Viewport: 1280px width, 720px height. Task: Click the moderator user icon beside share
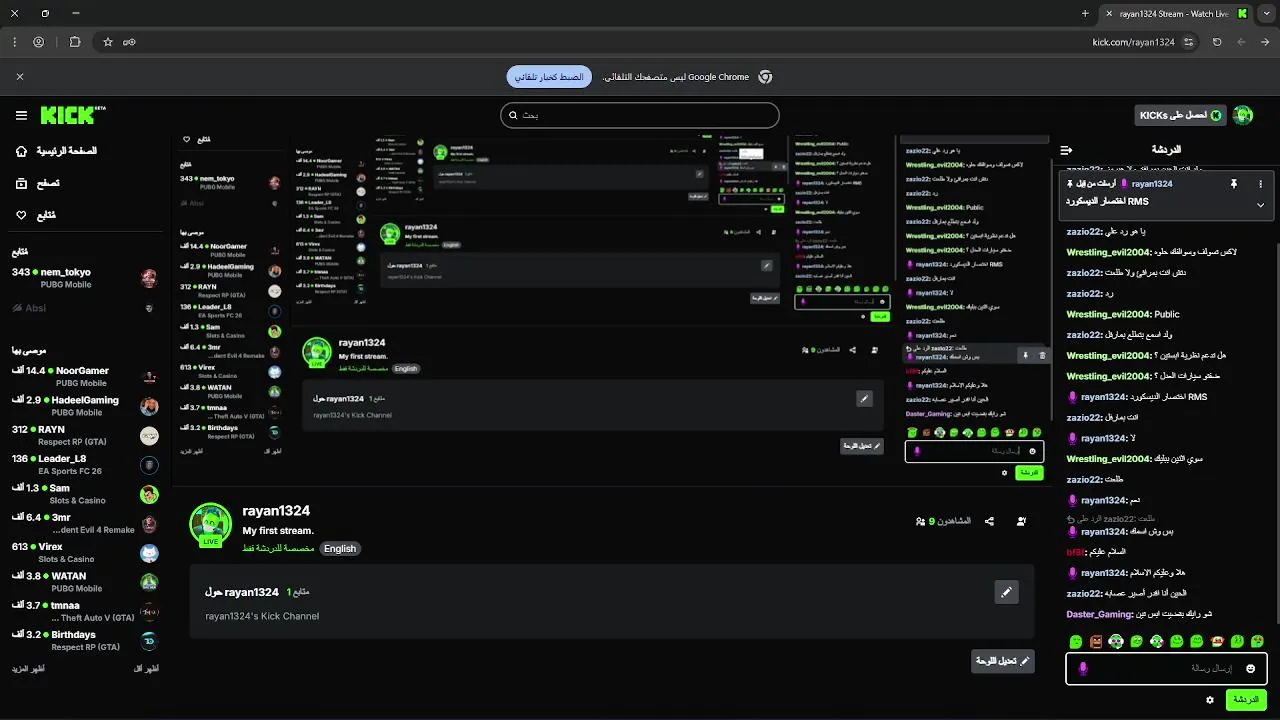pos(1021,521)
